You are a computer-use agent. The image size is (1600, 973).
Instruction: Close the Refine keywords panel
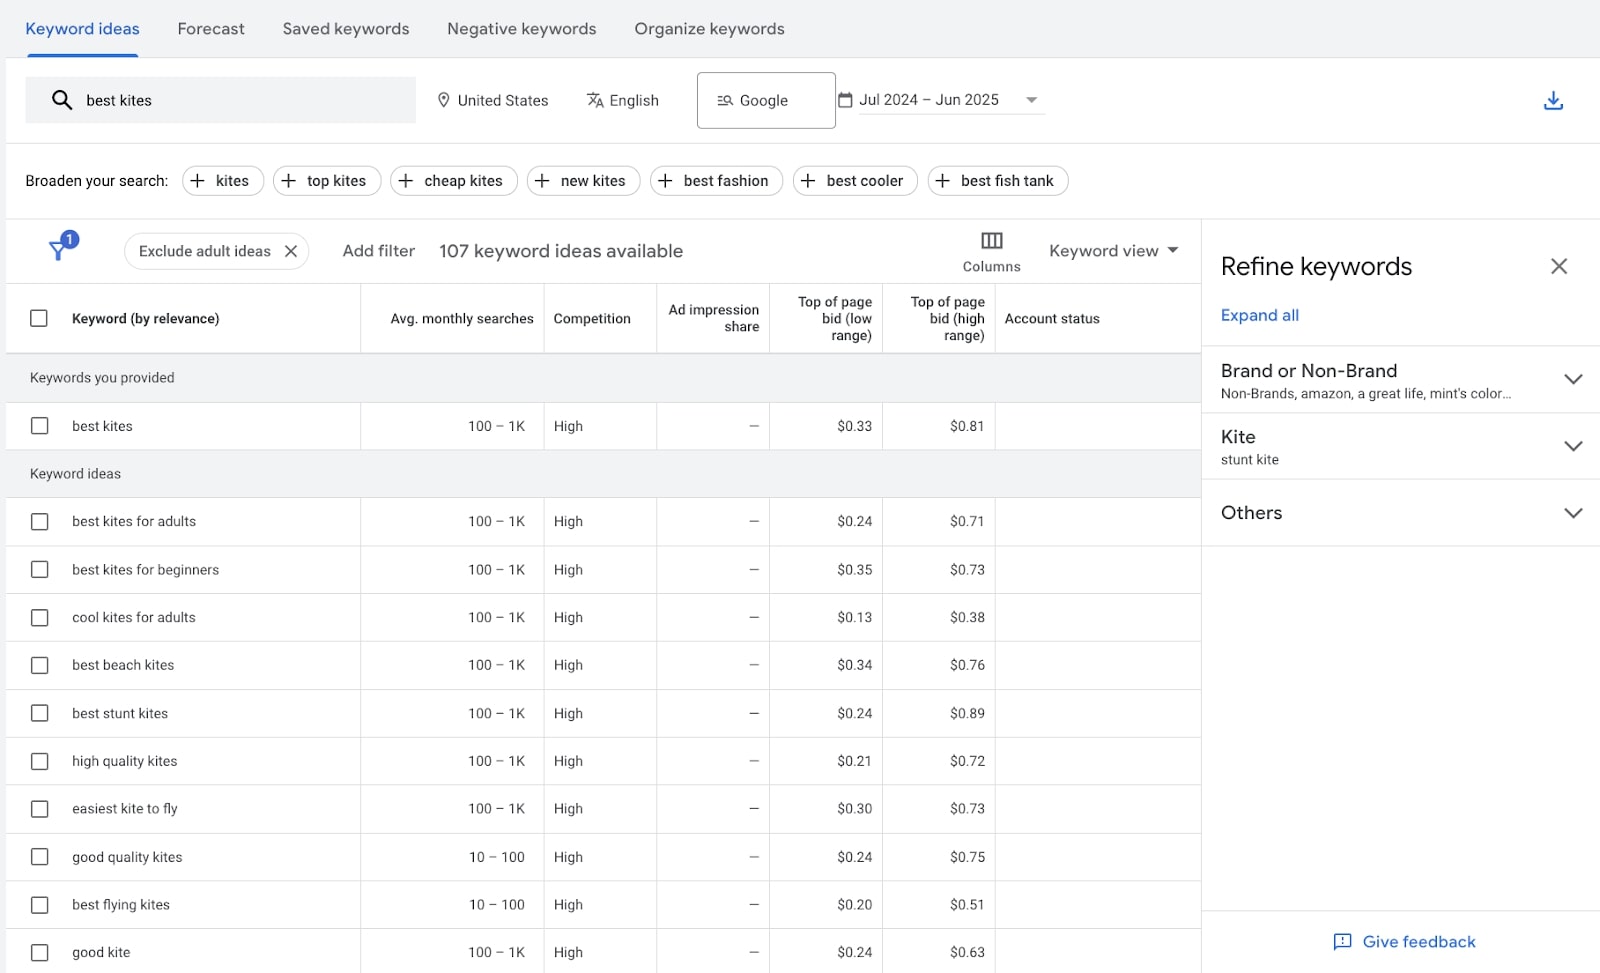pos(1559,266)
